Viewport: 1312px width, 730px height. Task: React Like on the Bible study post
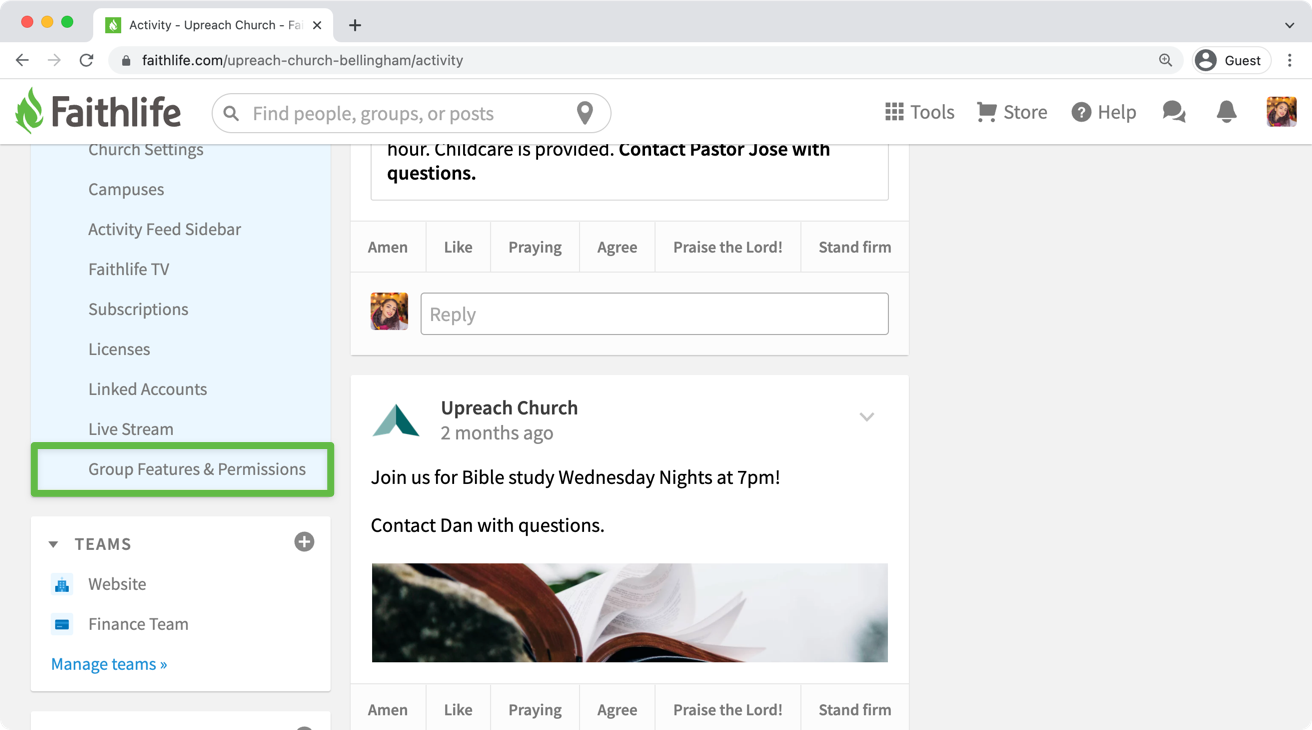pos(458,709)
